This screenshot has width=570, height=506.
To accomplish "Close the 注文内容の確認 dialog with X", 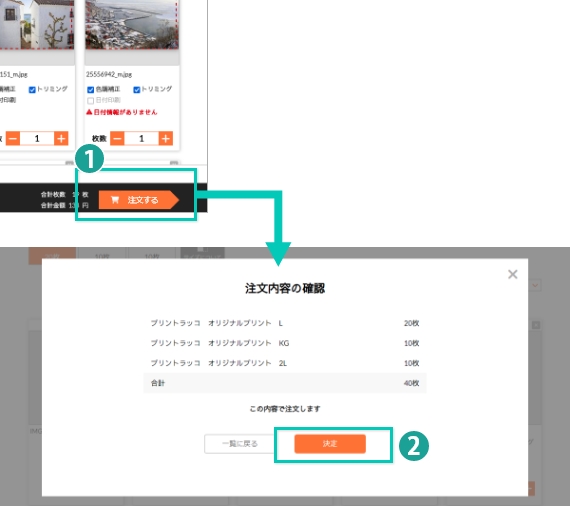I will 513,274.
